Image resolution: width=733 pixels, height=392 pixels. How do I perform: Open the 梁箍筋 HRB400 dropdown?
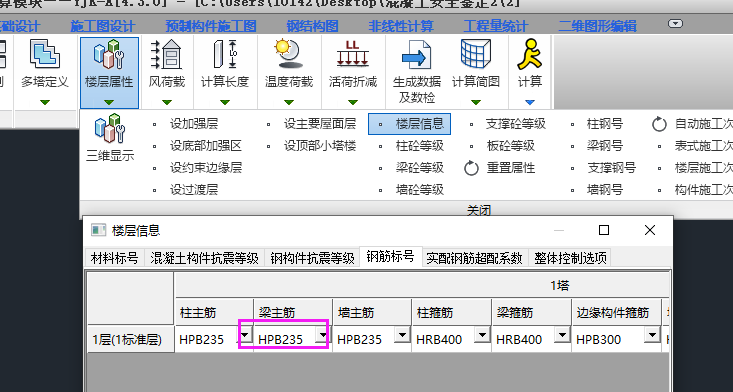pos(562,335)
